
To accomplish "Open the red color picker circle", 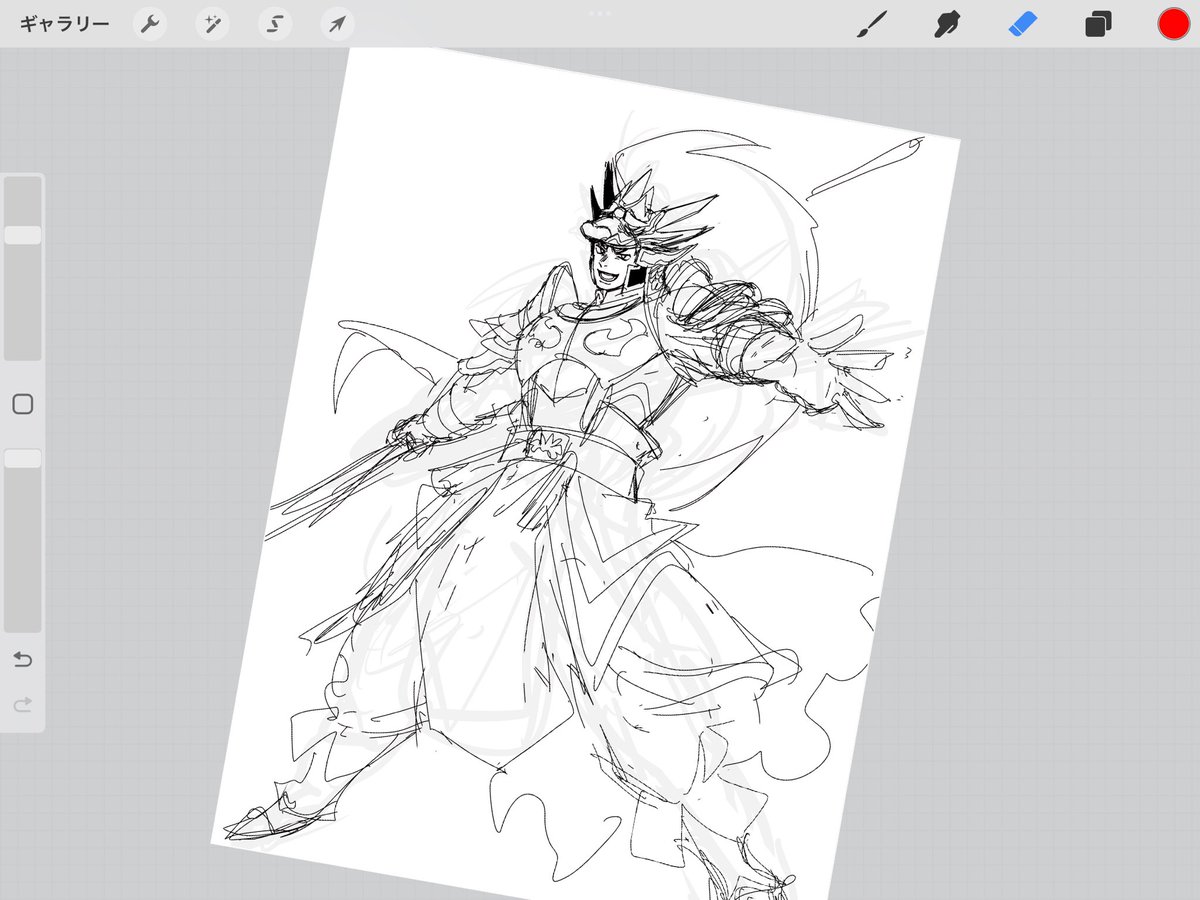I will [x=1173, y=24].
